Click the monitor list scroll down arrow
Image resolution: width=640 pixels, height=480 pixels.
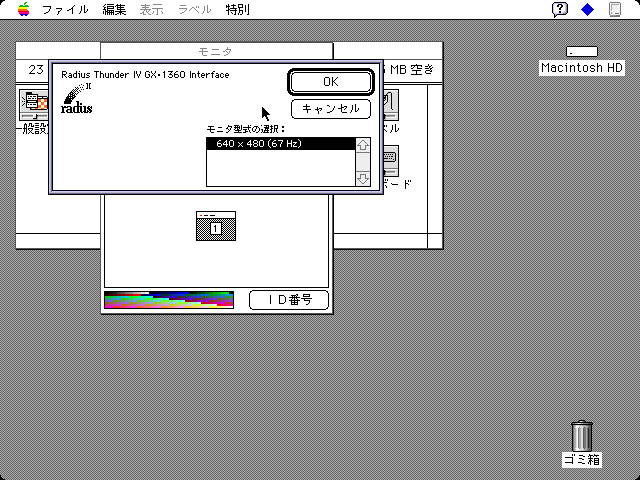click(x=363, y=179)
